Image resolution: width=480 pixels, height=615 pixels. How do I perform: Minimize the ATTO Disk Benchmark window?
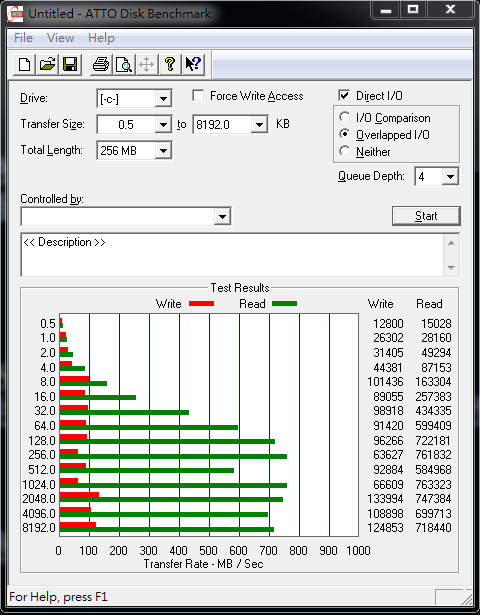(x=386, y=9)
